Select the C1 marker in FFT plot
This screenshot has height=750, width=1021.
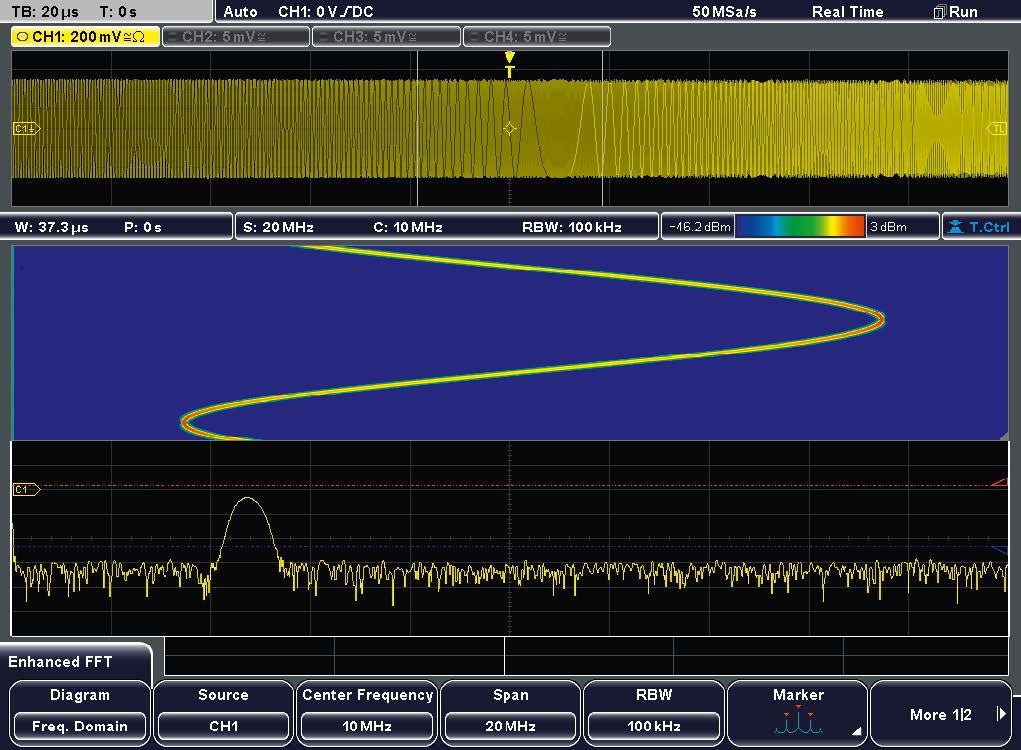click(25, 489)
